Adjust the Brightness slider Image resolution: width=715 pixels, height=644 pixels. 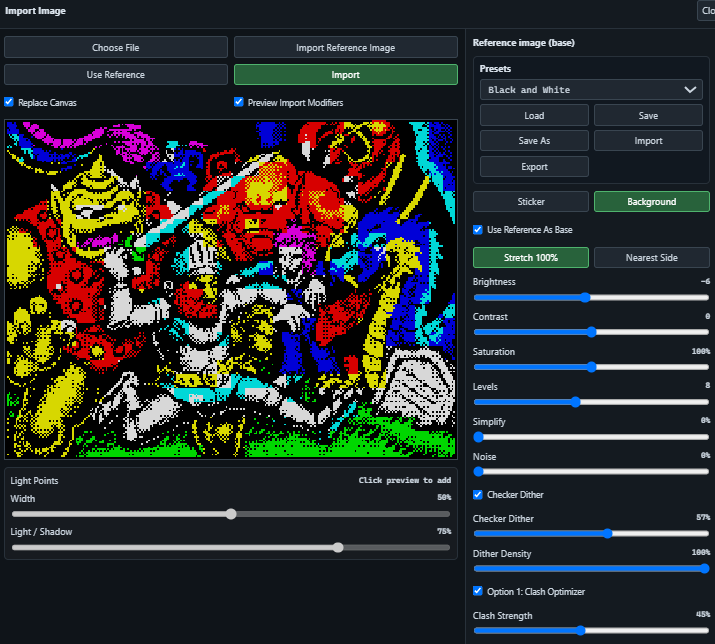coord(591,297)
